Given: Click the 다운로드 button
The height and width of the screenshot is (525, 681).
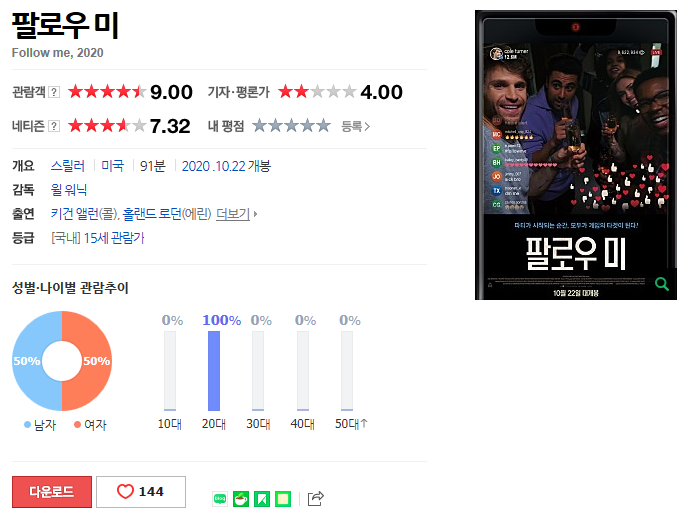Looking at the screenshot, I should coord(52,492).
